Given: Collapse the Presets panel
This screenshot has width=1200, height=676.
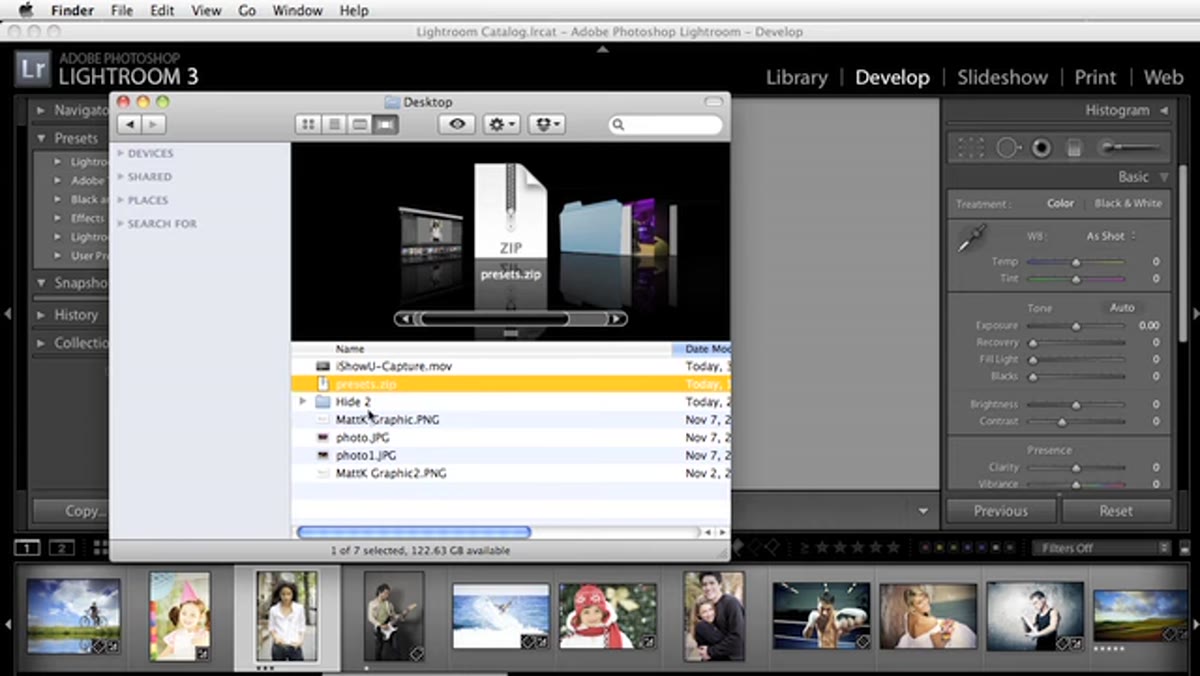Looking at the screenshot, I should [x=41, y=138].
